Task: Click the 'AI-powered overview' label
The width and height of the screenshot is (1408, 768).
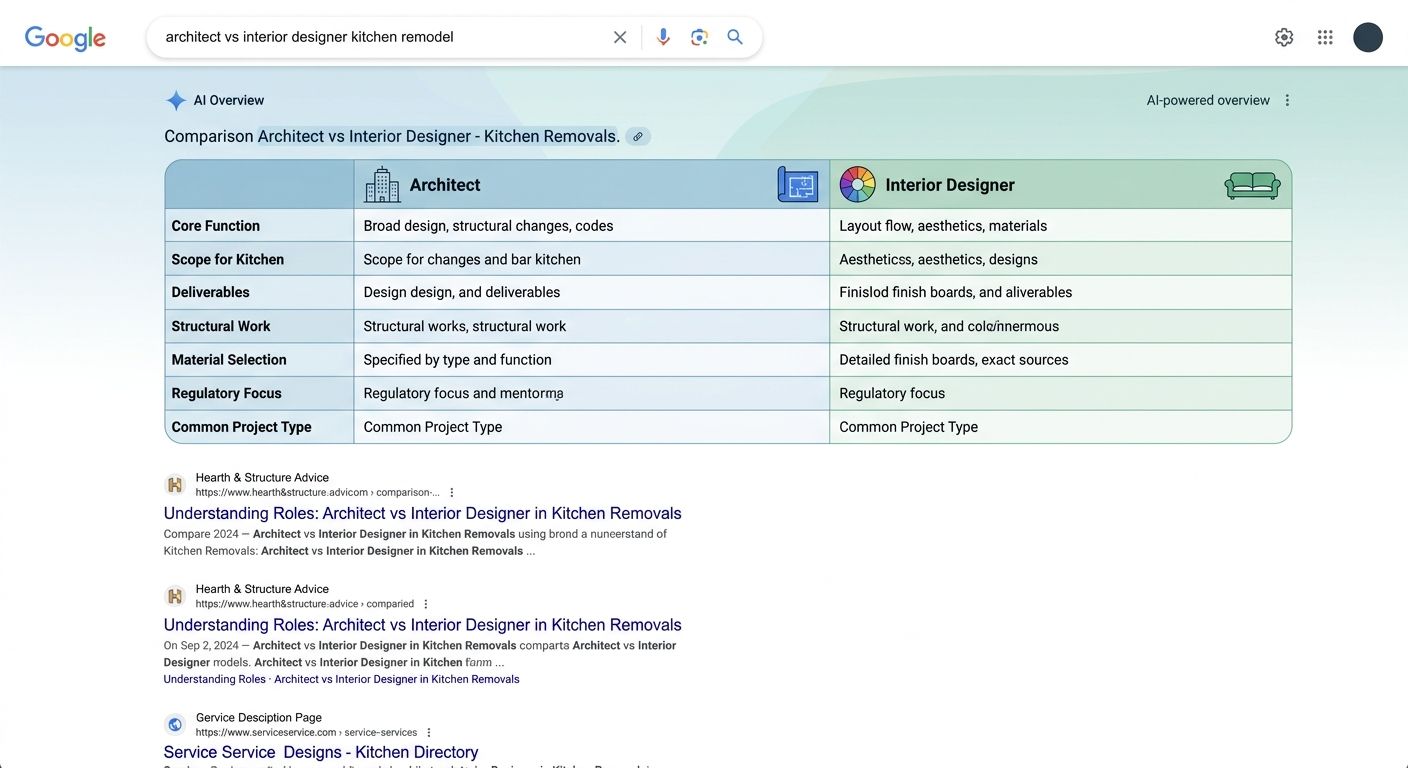Action: [x=1208, y=100]
